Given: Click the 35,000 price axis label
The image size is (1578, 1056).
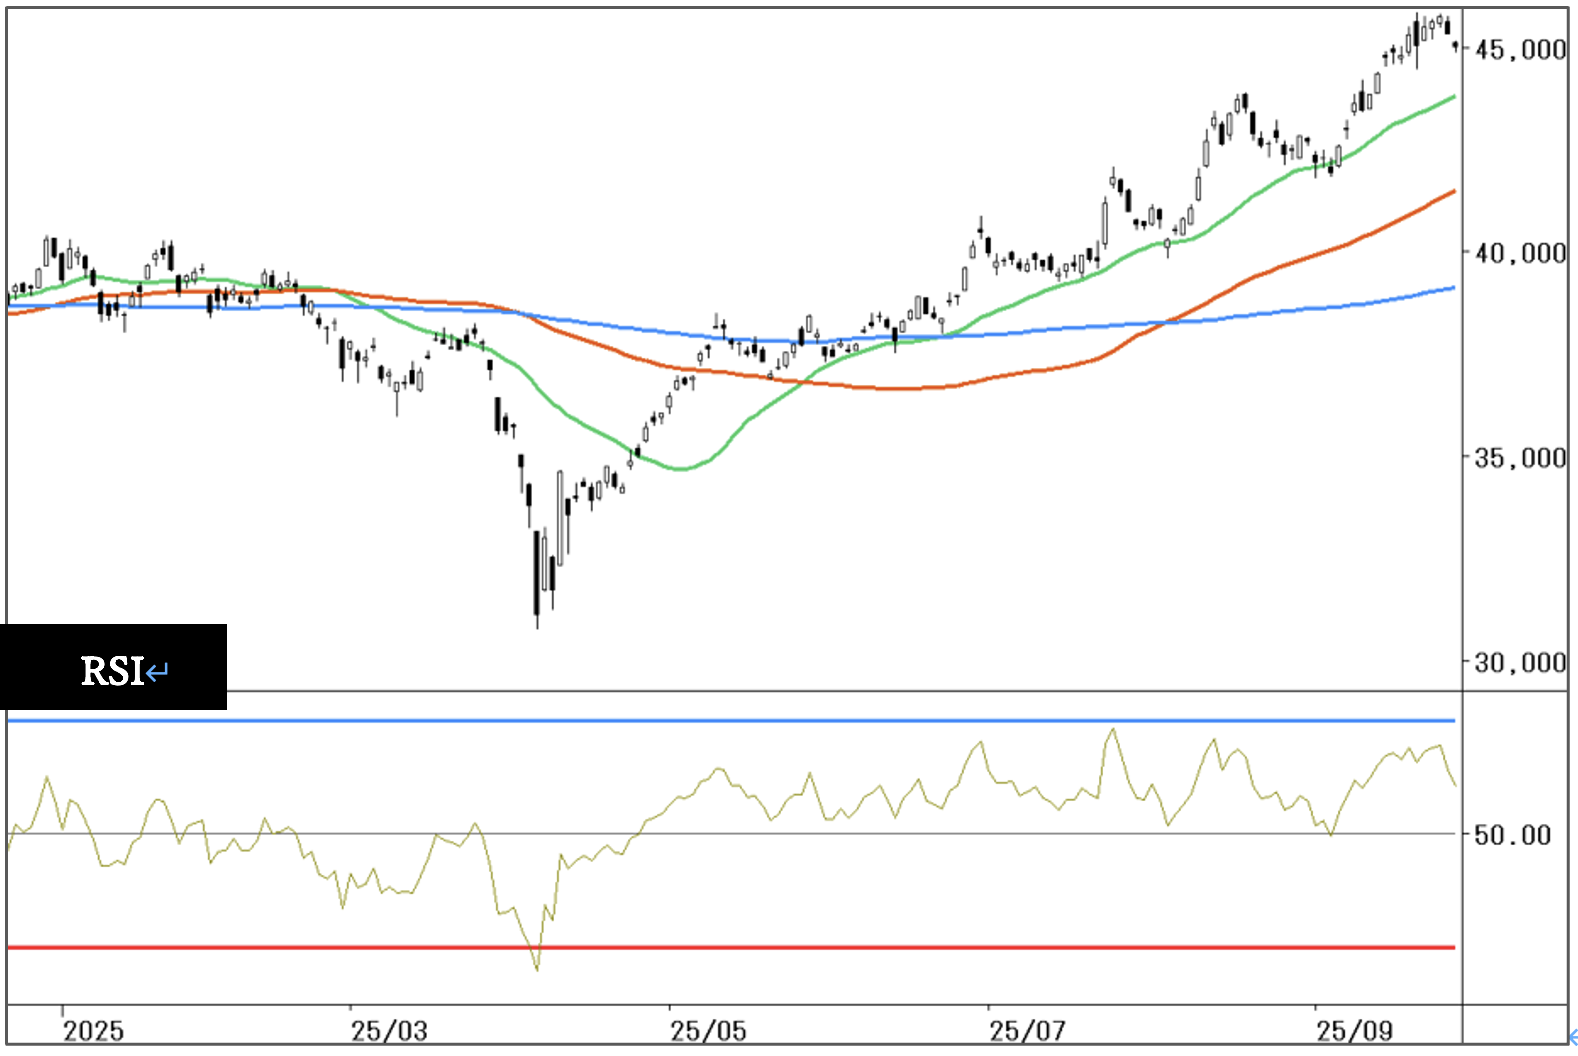Looking at the screenshot, I should pyautogui.click(x=1520, y=458).
